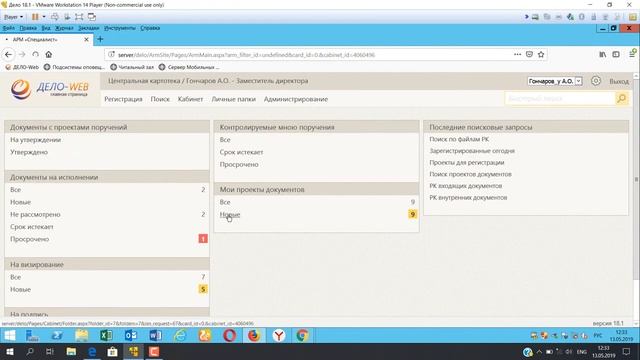Open Все under Мои проекты документов

tap(225, 202)
